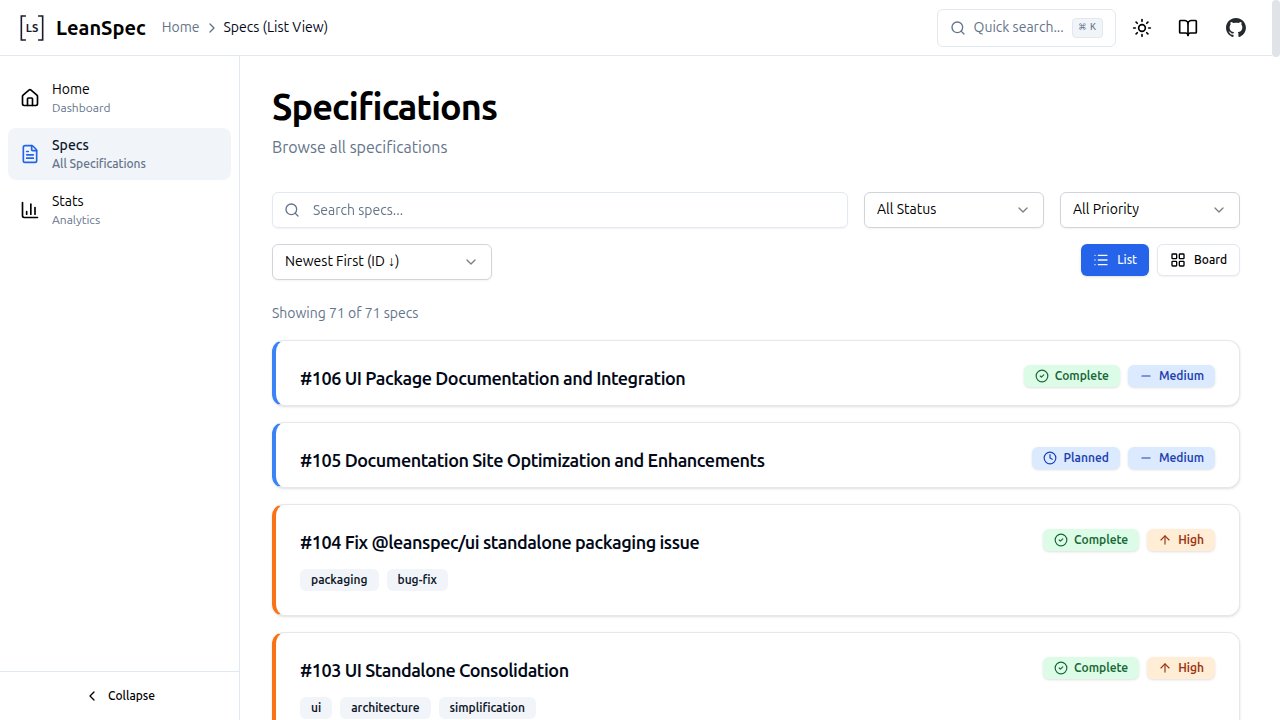
Task: Click the Specs document icon in sidebar
Action: point(29,153)
